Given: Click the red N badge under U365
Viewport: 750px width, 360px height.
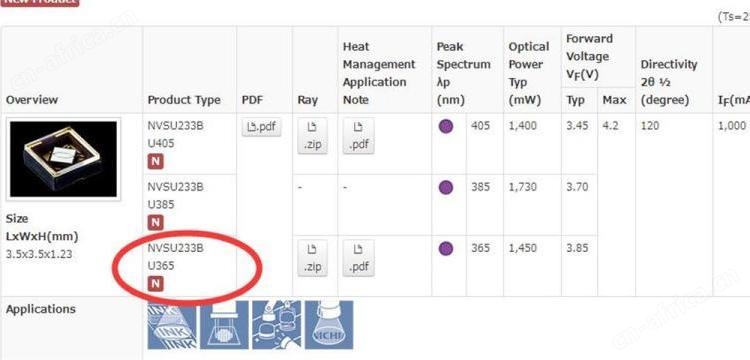Looking at the screenshot, I should click(155, 284).
